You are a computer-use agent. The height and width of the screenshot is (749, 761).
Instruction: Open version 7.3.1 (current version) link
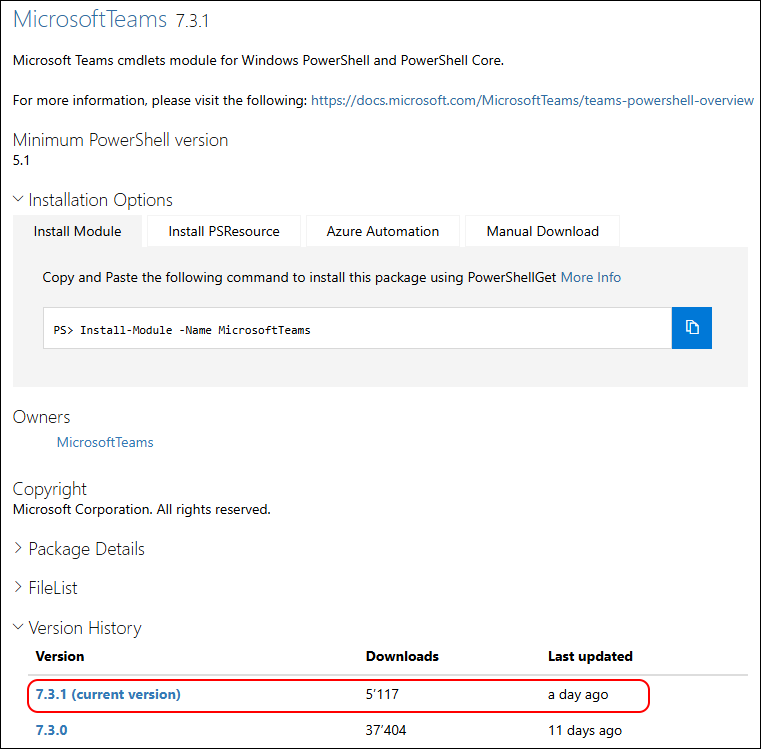pos(108,694)
